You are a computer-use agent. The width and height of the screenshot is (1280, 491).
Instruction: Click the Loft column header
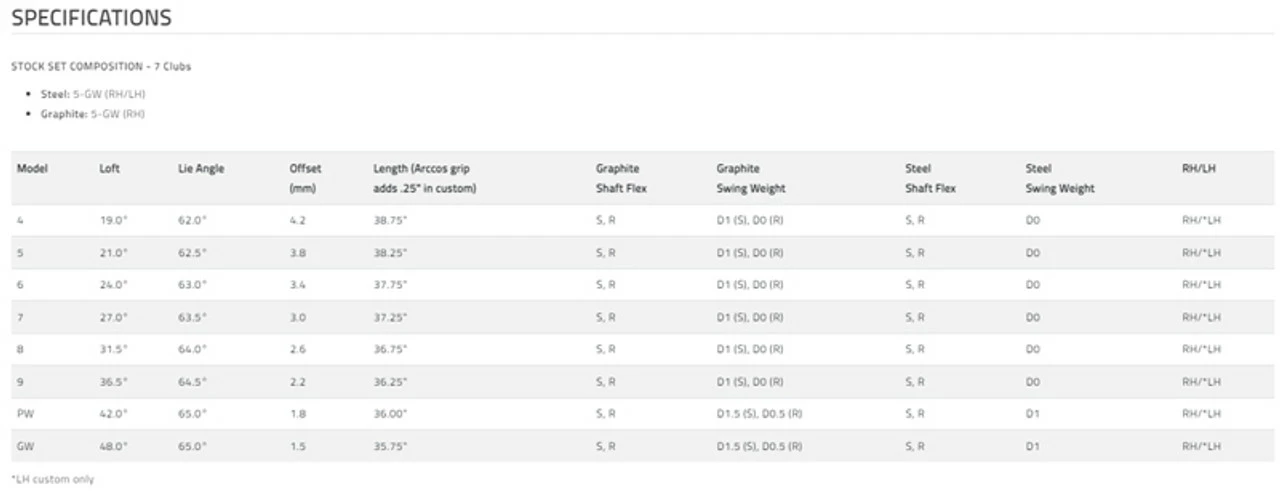click(x=110, y=169)
